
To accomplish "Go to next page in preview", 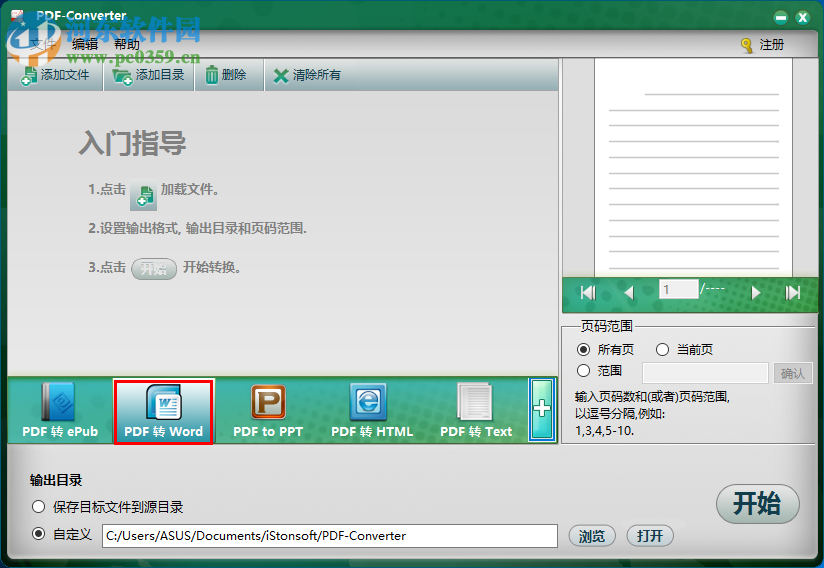I will [756, 292].
